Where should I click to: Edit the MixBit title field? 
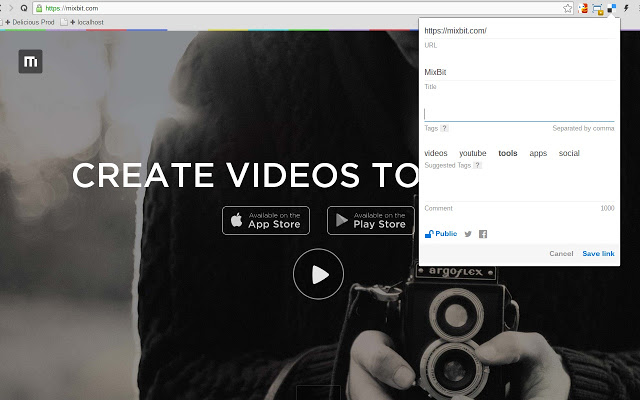coord(519,72)
